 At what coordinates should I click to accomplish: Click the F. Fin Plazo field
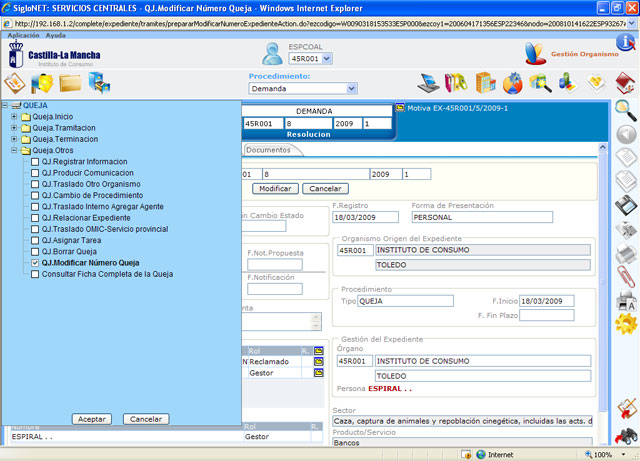pos(547,315)
